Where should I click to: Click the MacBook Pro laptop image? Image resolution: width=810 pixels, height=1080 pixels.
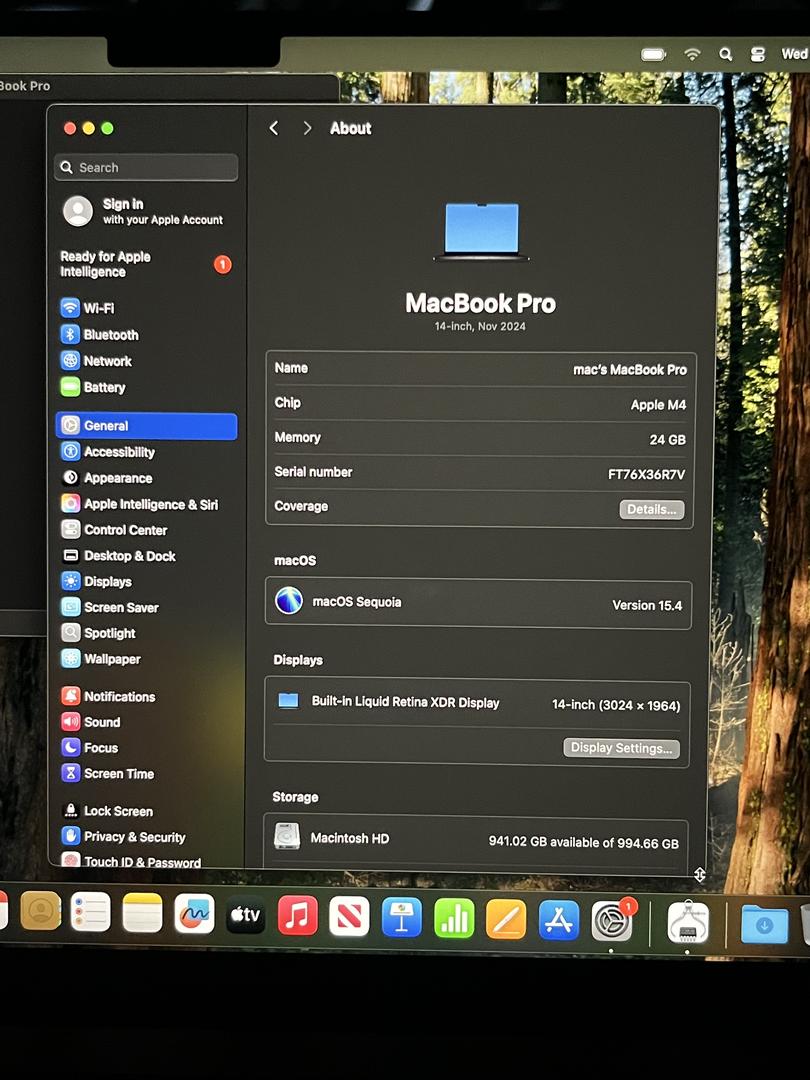pyautogui.click(x=481, y=232)
